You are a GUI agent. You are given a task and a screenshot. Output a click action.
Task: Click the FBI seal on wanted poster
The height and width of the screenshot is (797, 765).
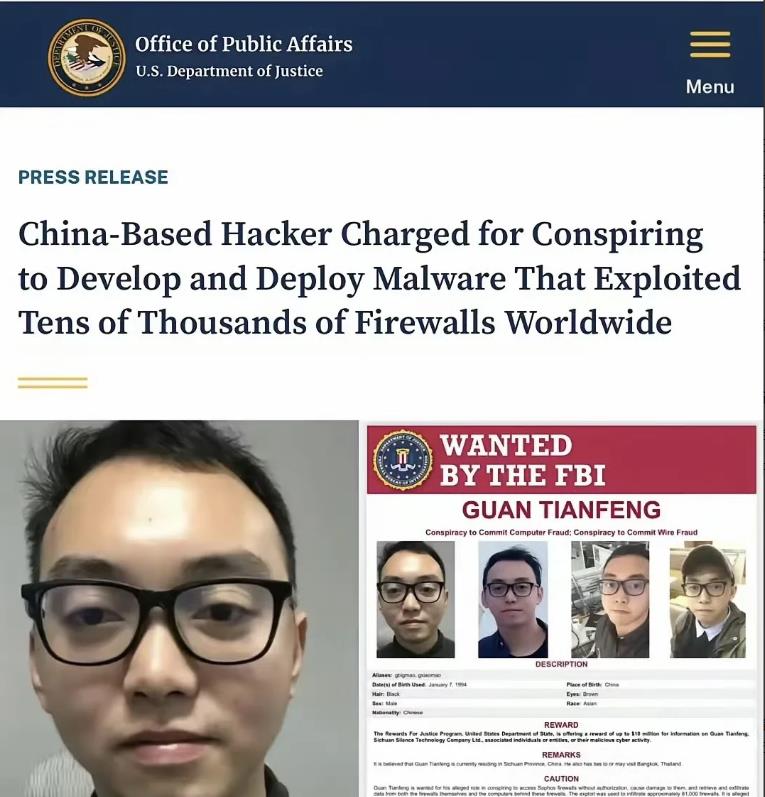(403, 460)
